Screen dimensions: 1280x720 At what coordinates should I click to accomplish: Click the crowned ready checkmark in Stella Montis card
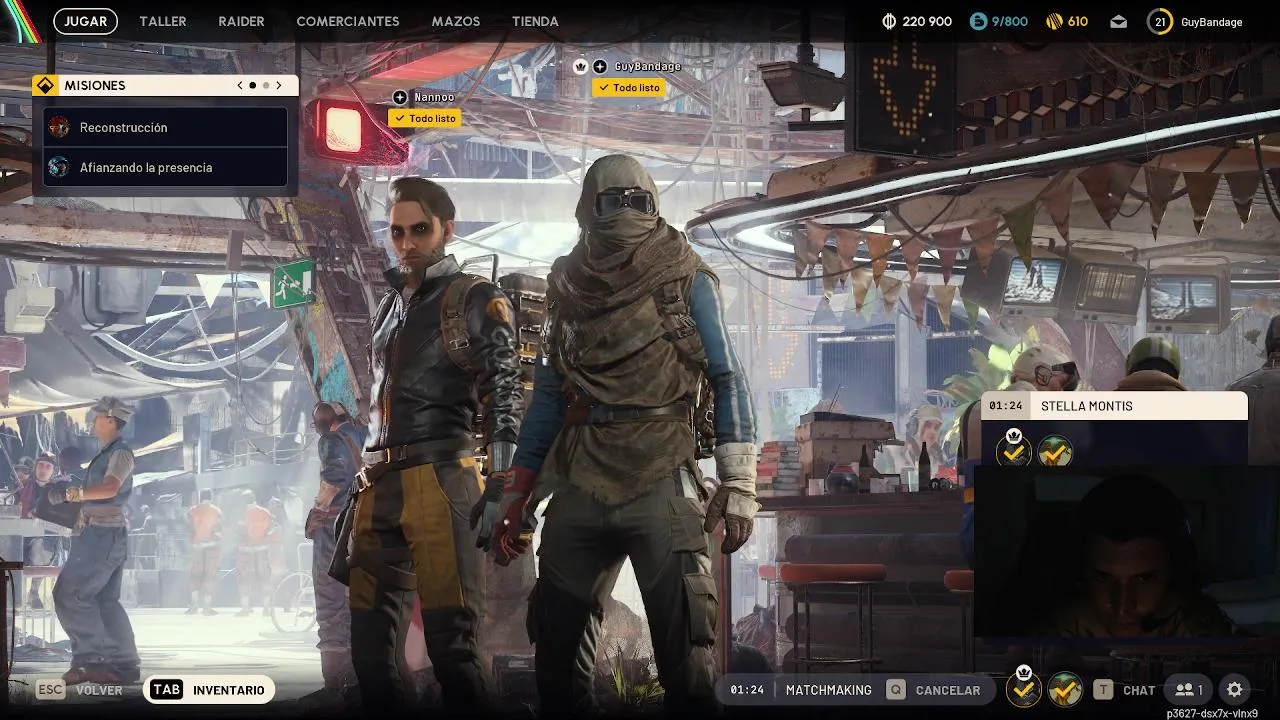coord(1014,451)
